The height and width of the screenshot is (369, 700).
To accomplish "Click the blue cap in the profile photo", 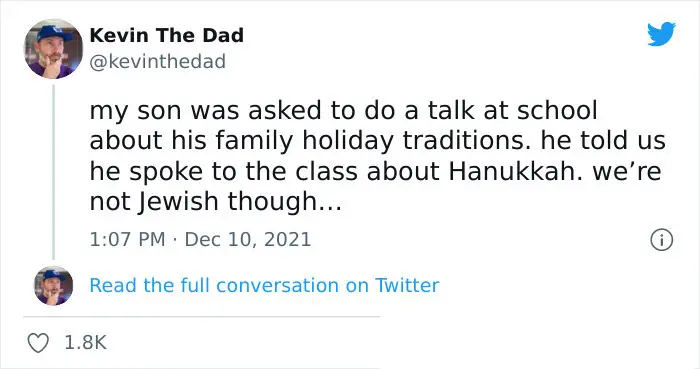I will 54,33.
